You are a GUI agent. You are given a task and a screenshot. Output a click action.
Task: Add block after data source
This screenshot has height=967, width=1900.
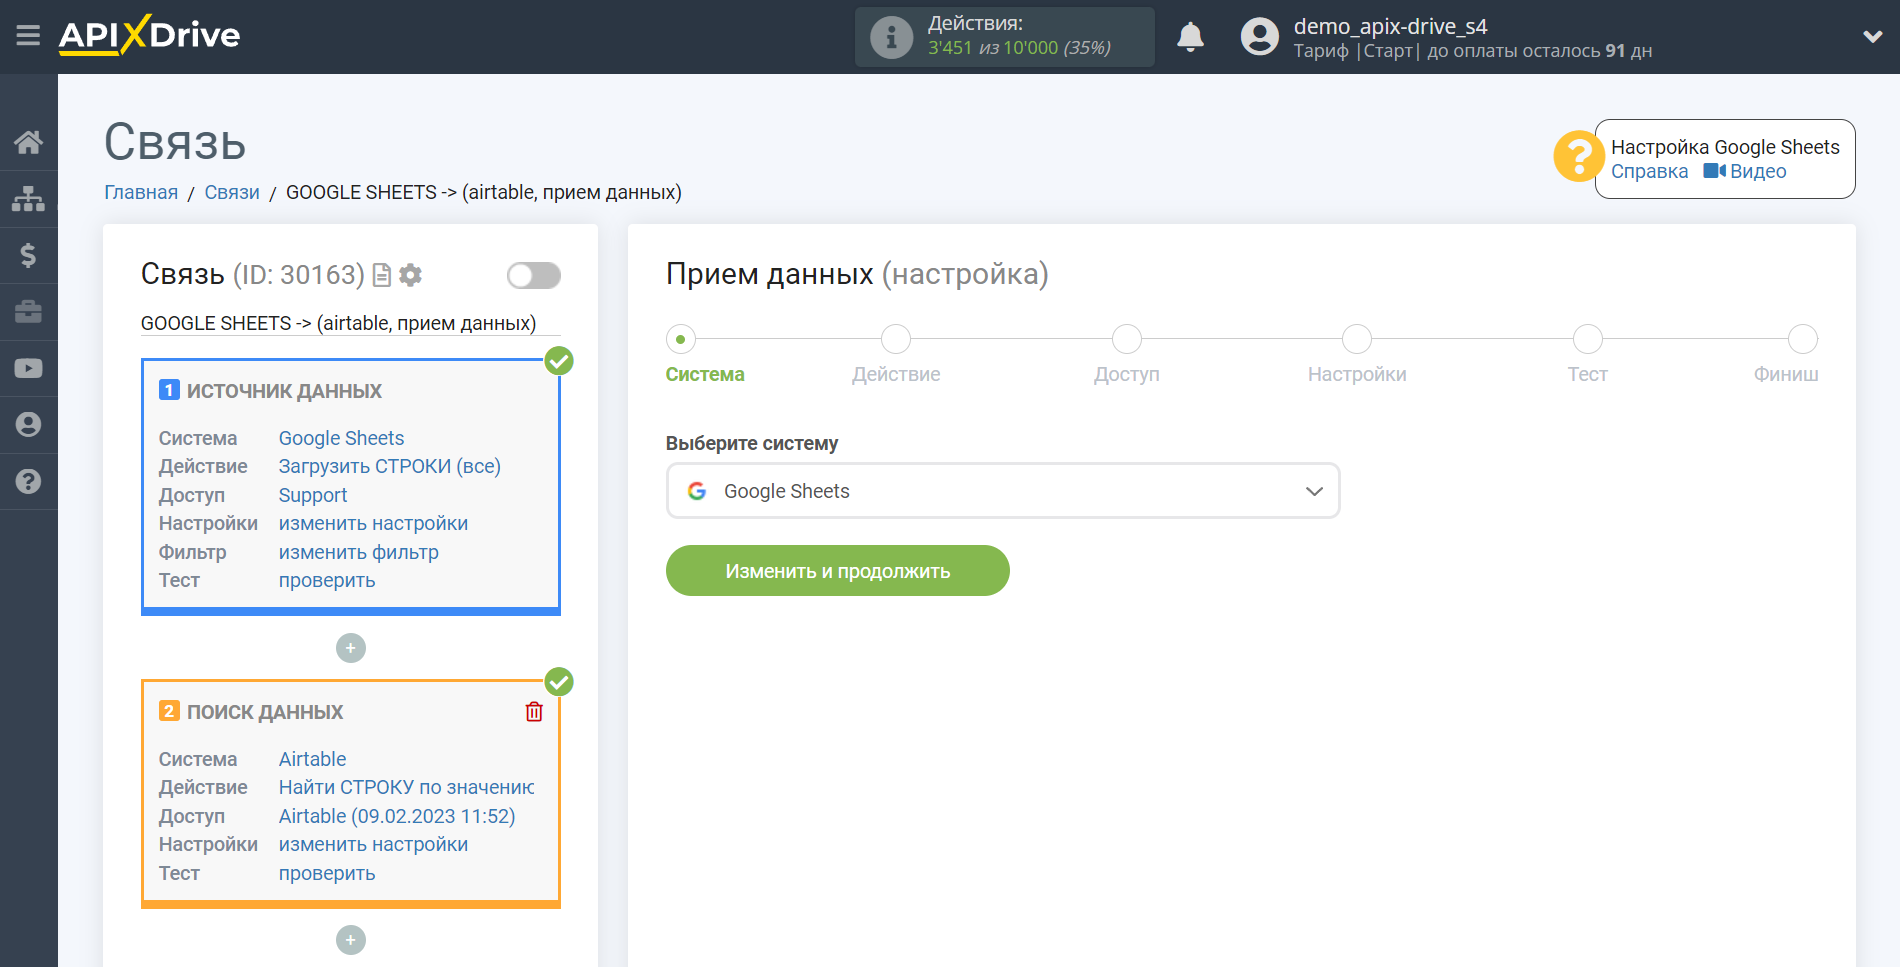tap(350, 648)
